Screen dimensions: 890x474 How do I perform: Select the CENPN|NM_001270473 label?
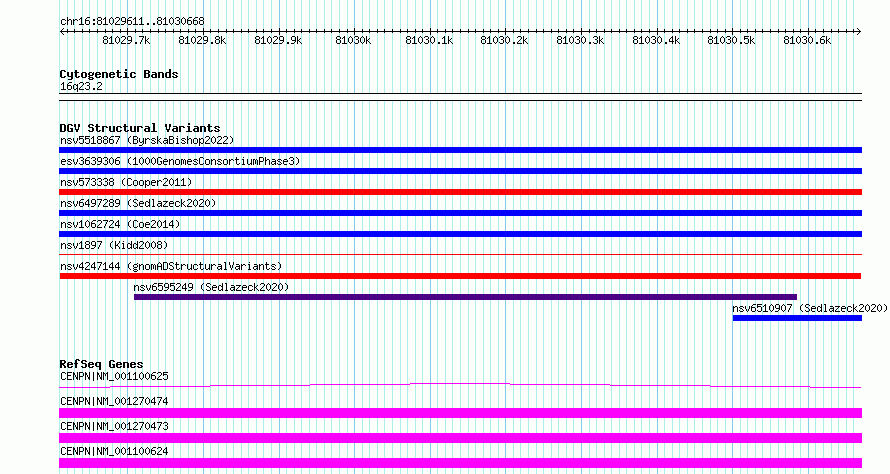[x=114, y=426]
